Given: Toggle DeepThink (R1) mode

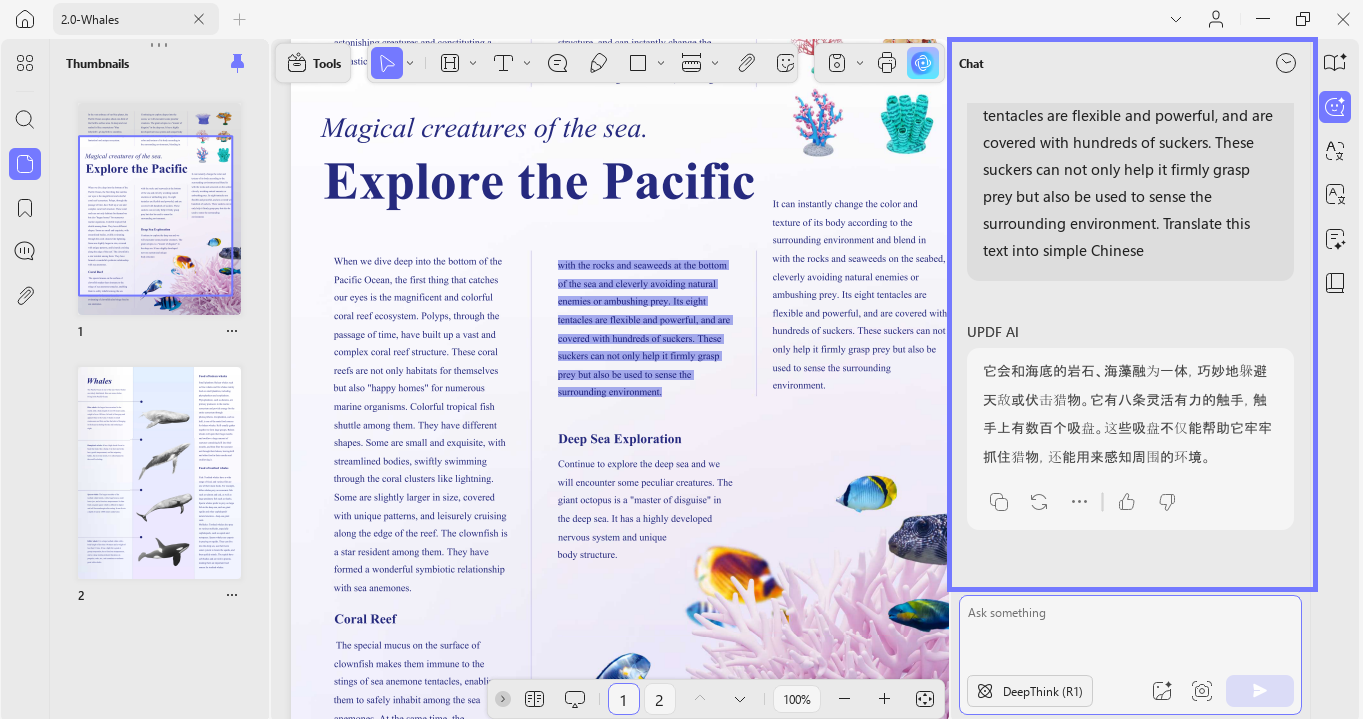Looking at the screenshot, I should point(1030,691).
